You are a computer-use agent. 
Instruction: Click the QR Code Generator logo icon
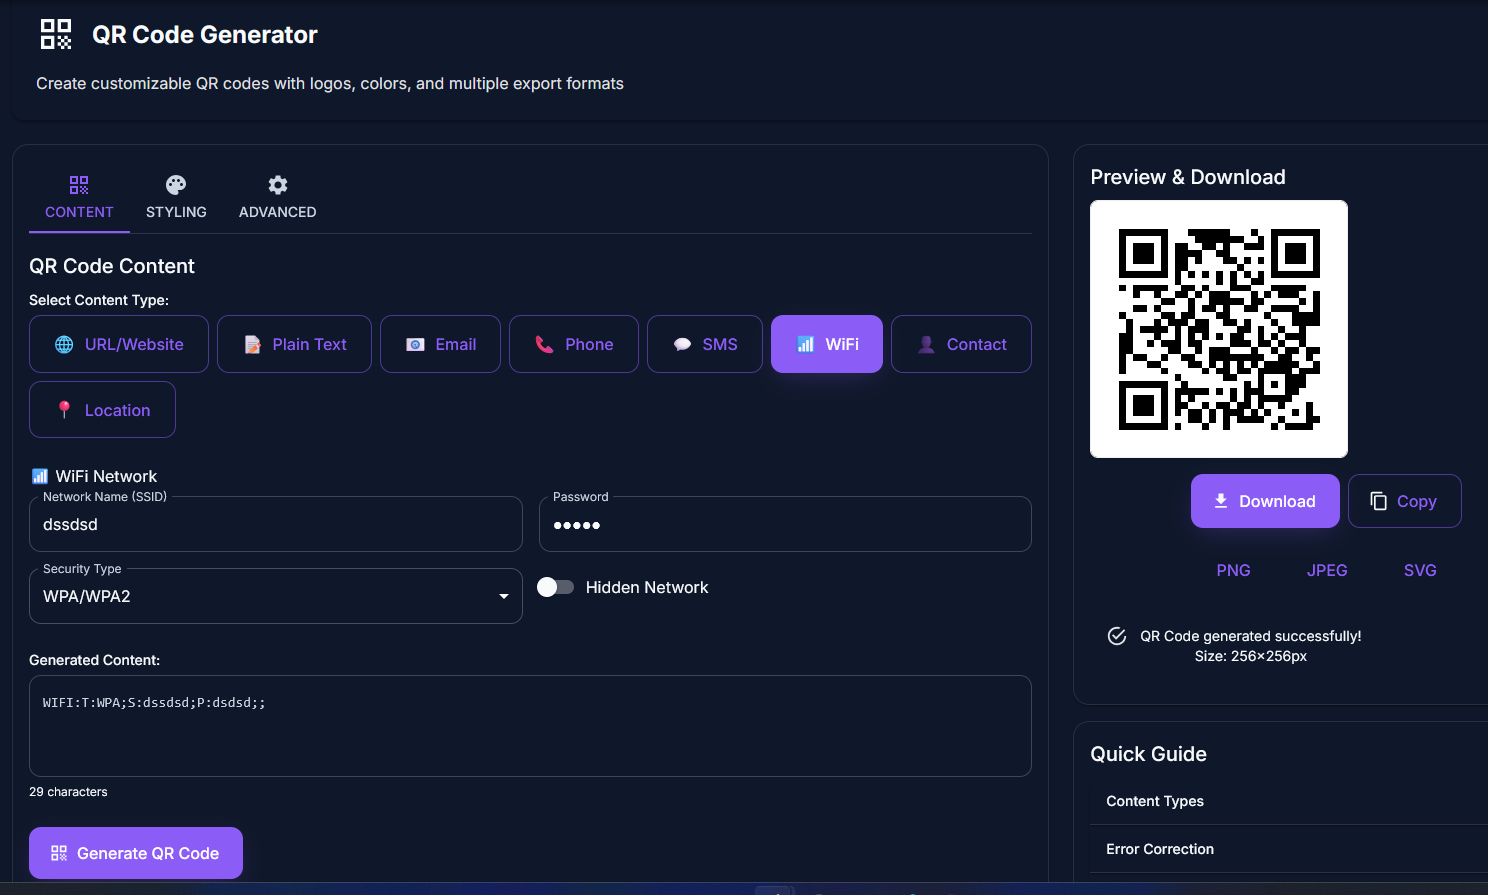click(x=56, y=34)
